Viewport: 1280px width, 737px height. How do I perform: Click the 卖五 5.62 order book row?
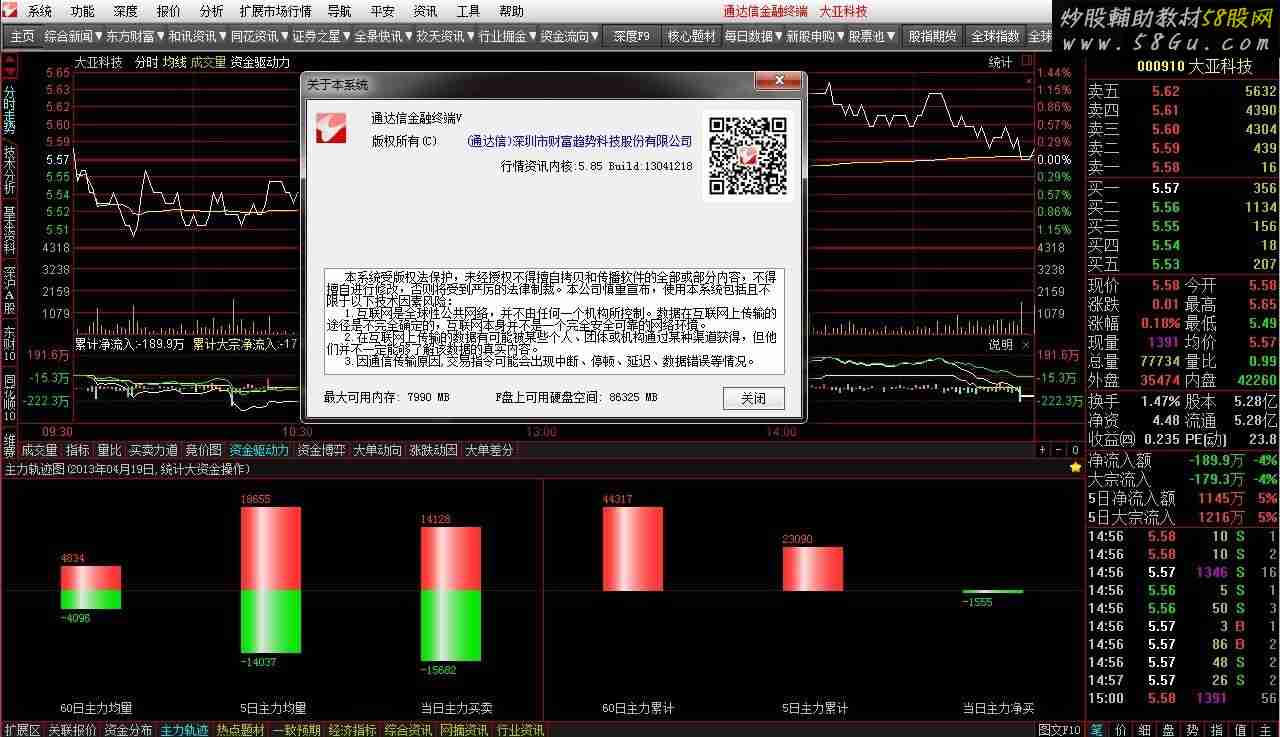pyautogui.click(x=1182, y=91)
